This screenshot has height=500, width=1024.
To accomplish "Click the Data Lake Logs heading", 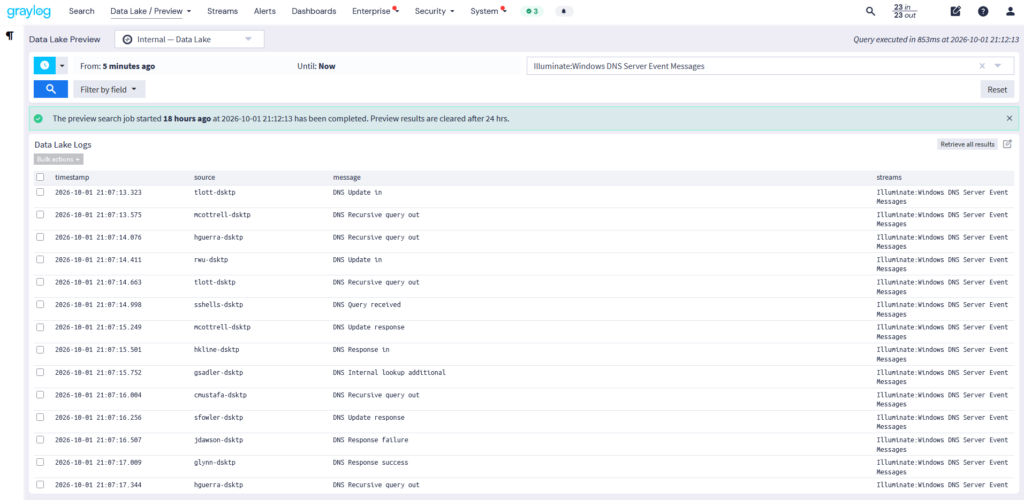I will (63, 145).
